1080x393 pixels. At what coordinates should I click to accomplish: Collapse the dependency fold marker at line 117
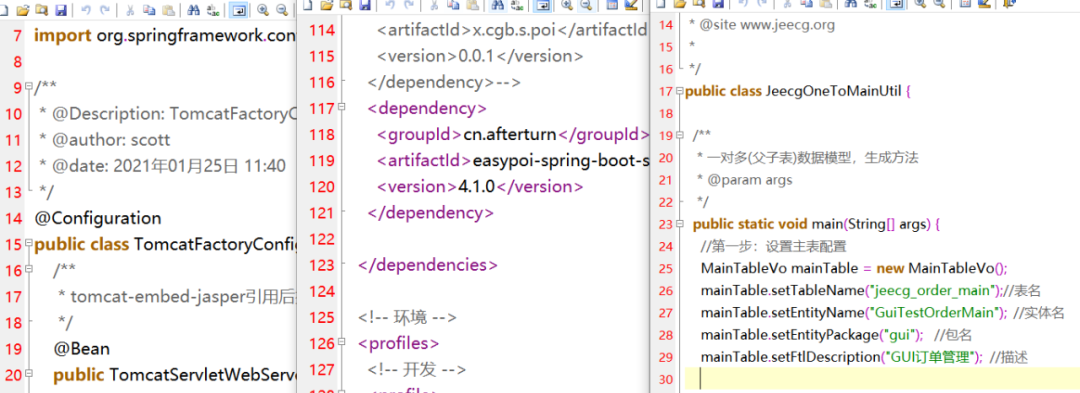[x=341, y=108]
